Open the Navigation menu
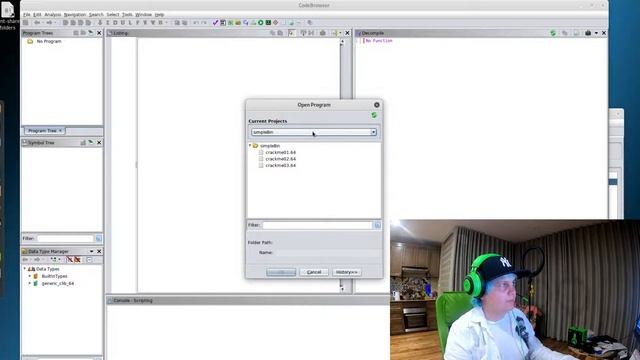640x360 pixels. (75, 15)
